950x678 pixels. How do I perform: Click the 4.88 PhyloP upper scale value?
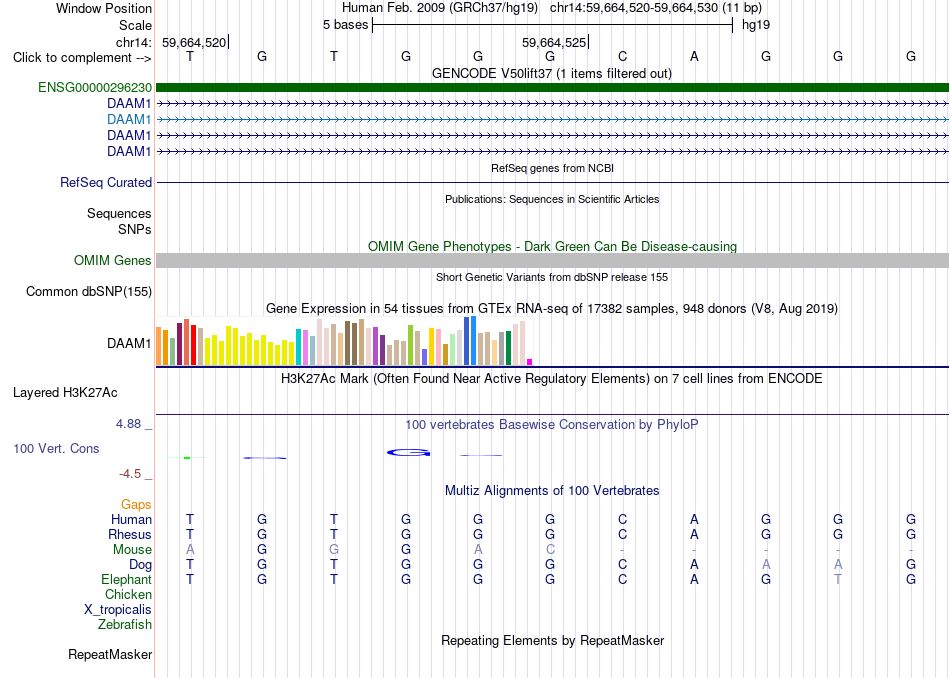(x=128, y=424)
